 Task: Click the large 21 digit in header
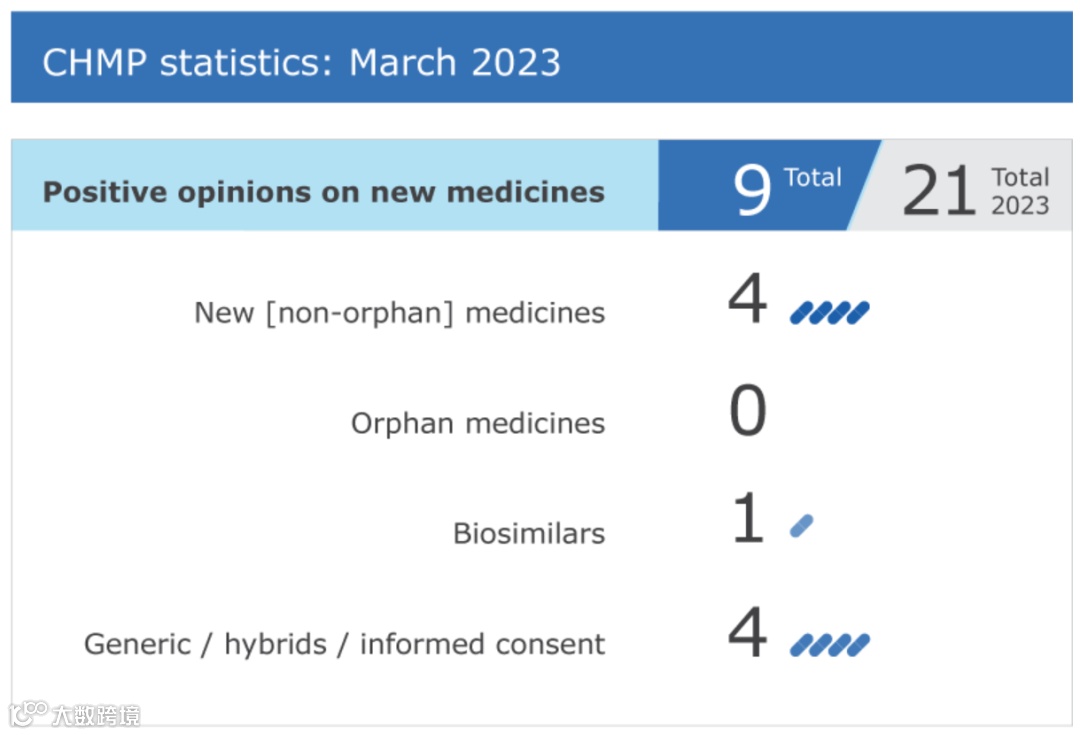click(x=938, y=189)
